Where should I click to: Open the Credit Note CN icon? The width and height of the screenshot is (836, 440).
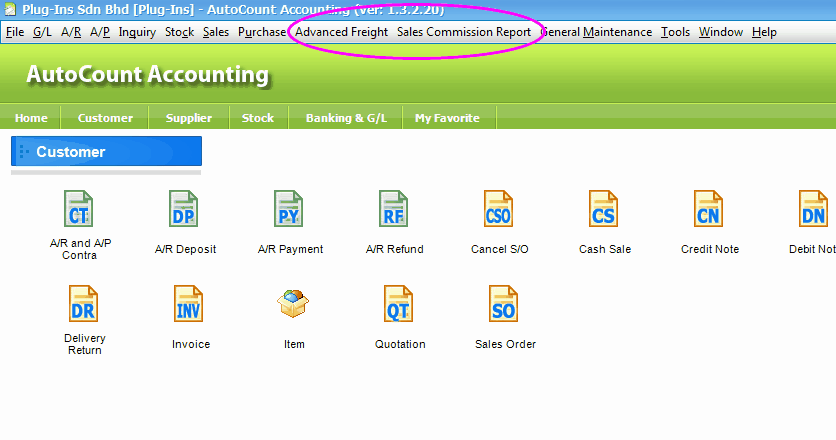[709, 209]
